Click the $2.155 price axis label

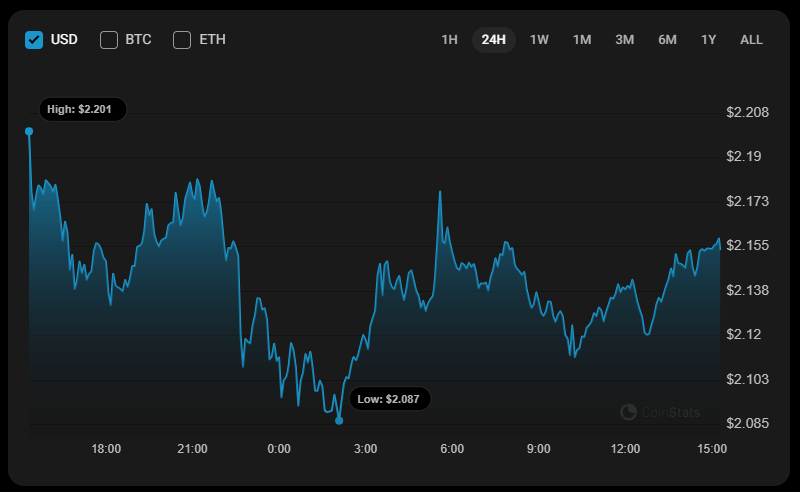tap(747, 245)
